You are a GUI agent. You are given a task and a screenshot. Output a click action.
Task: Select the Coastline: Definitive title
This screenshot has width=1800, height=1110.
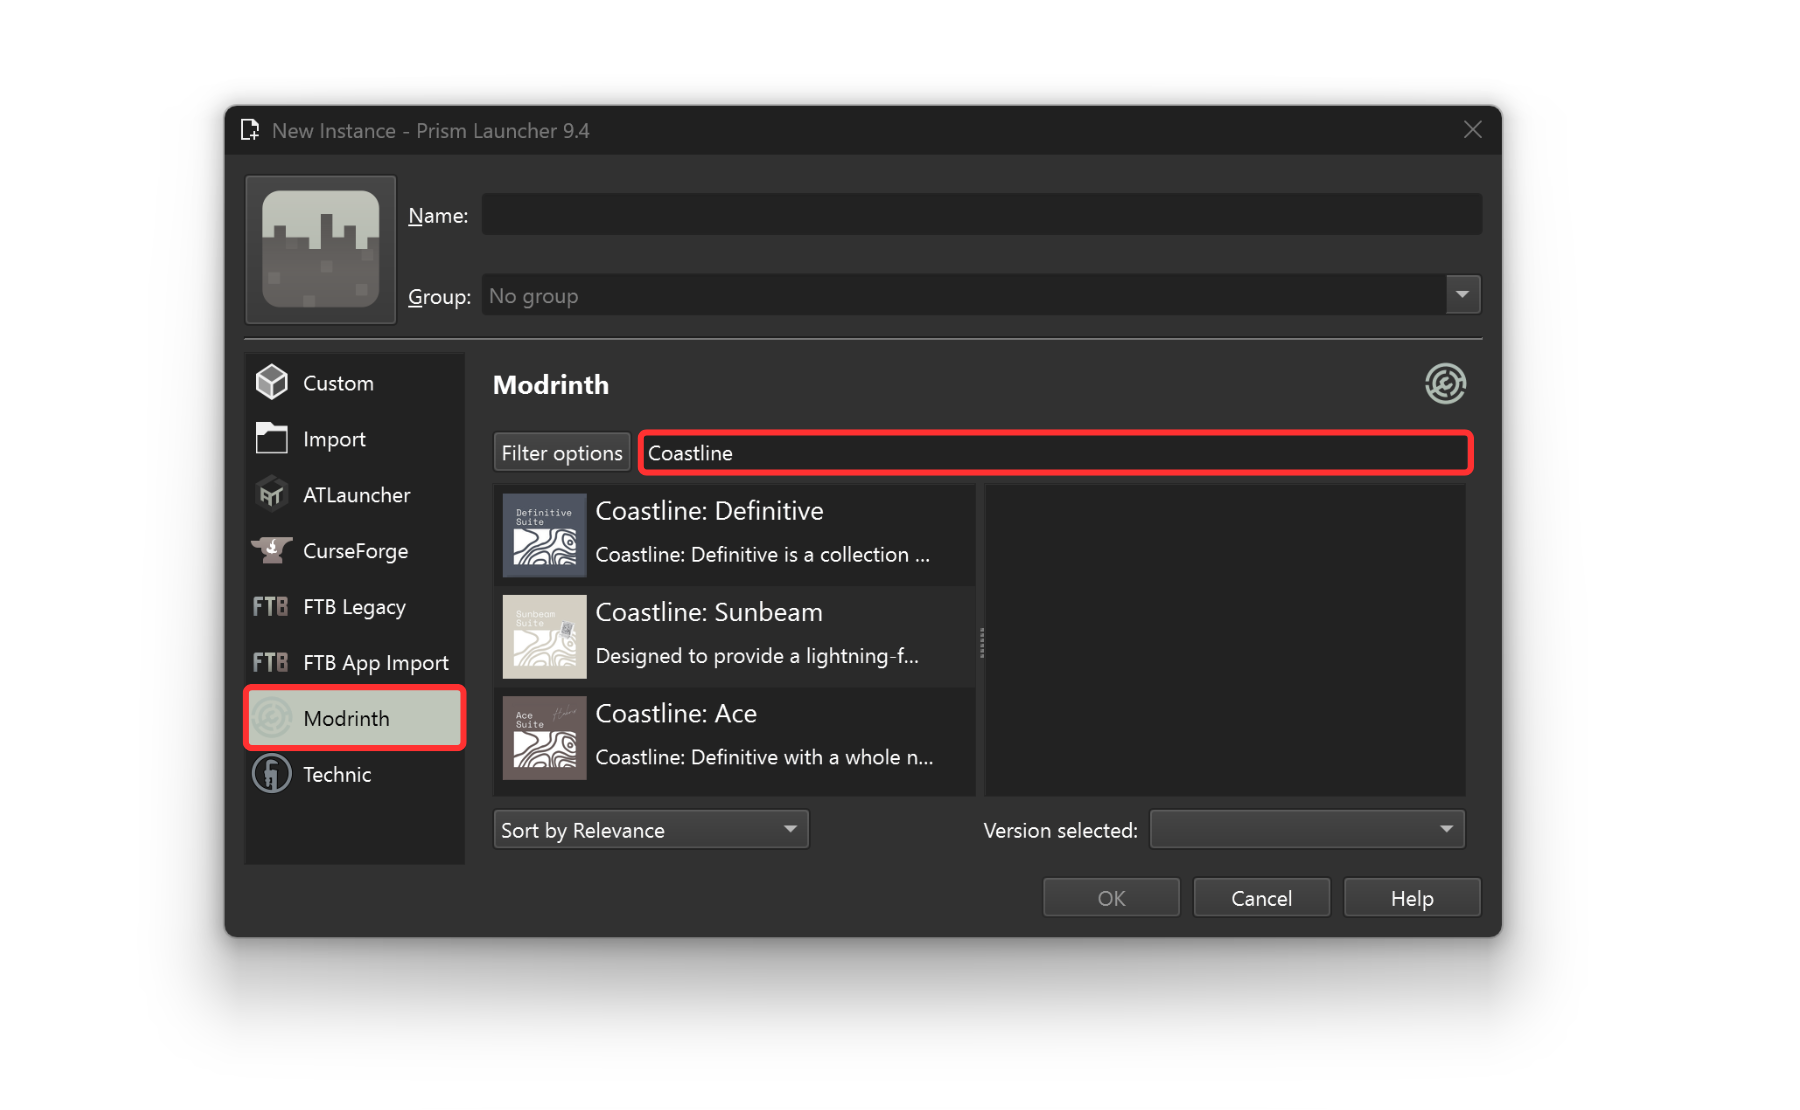(x=709, y=511)
